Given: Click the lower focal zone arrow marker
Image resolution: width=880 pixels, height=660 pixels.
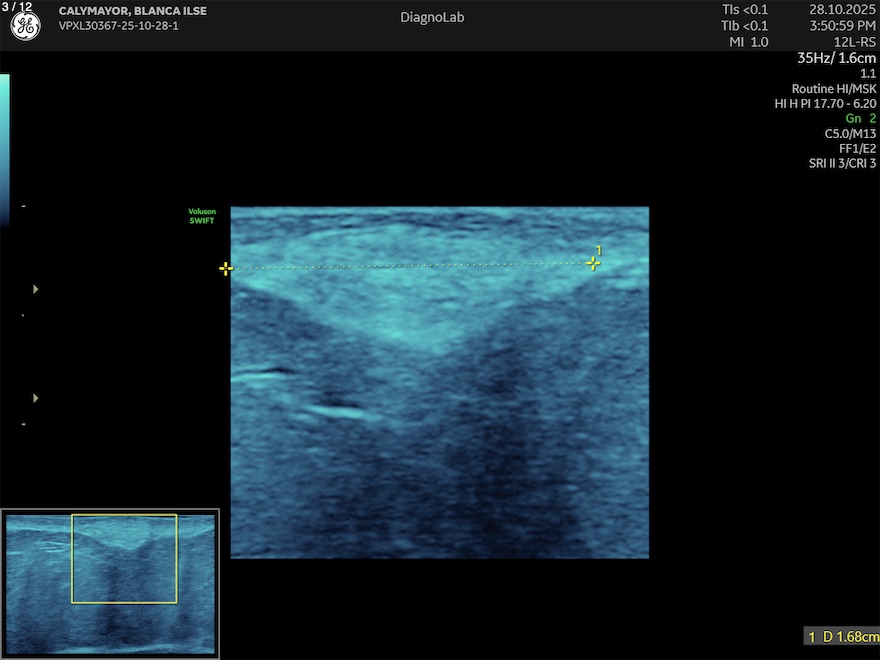Looking at the screenshot, I should tap(36, 398).
